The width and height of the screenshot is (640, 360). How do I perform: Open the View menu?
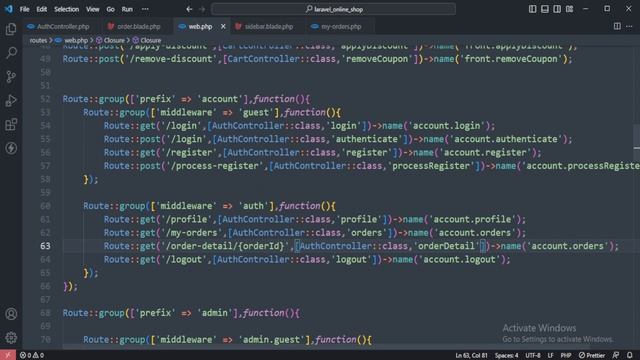click(93, 9)
